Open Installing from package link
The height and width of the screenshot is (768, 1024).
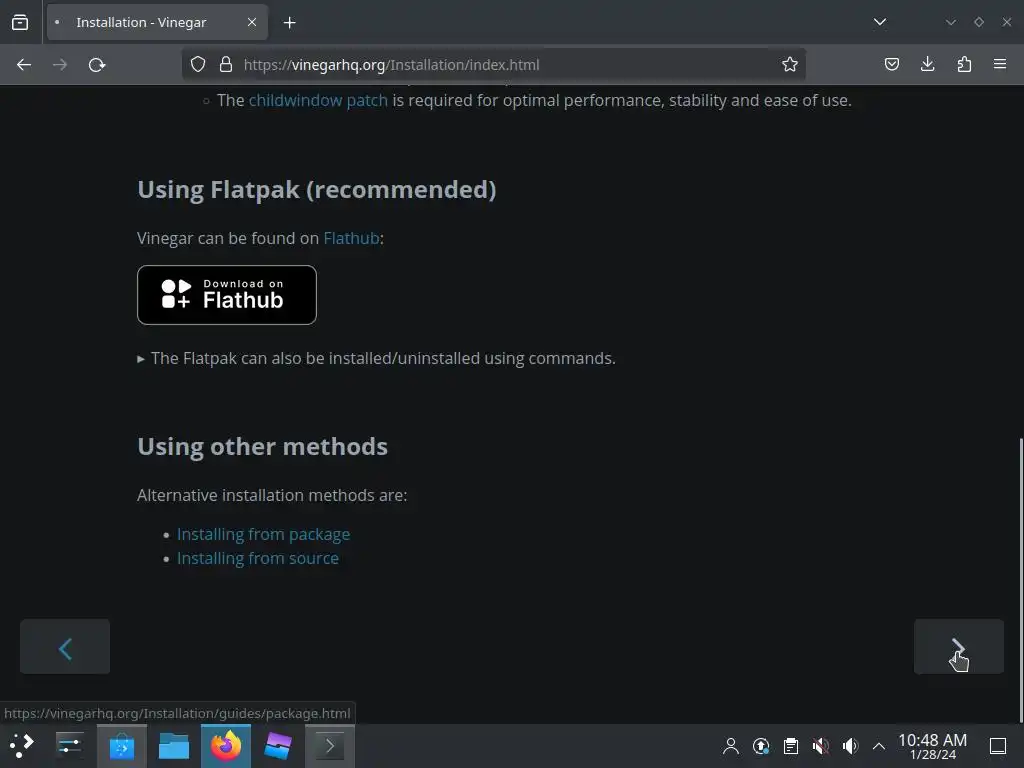point(263,534)
